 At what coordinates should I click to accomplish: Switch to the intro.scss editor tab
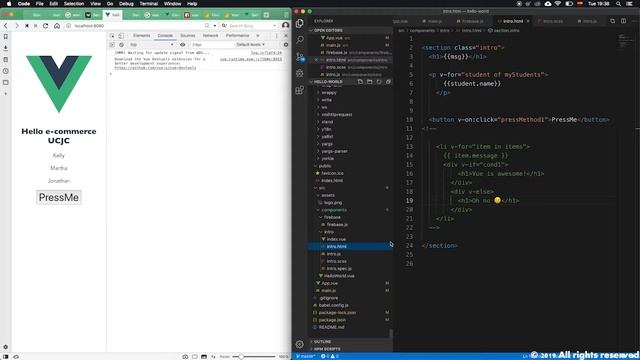[x=553, y=21]
